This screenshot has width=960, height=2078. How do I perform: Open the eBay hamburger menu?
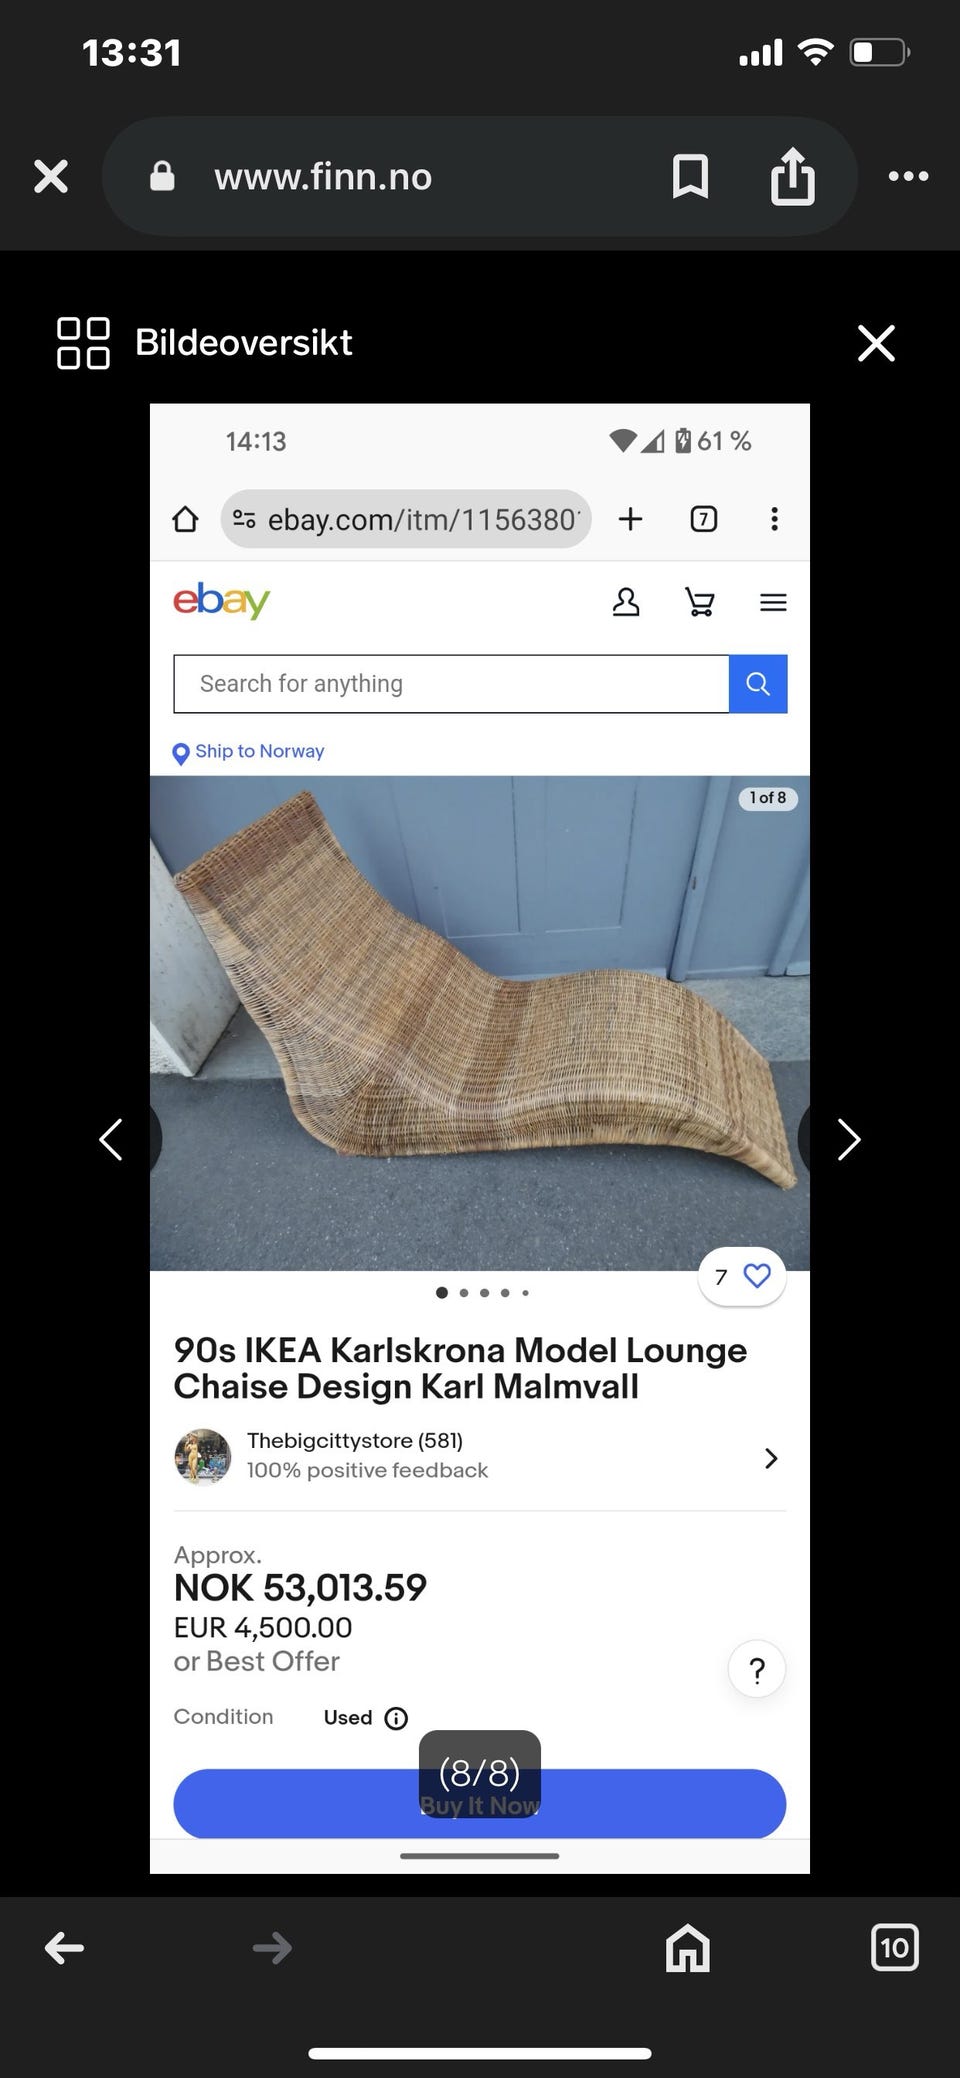pyautogui.click(x=773, y=602)
